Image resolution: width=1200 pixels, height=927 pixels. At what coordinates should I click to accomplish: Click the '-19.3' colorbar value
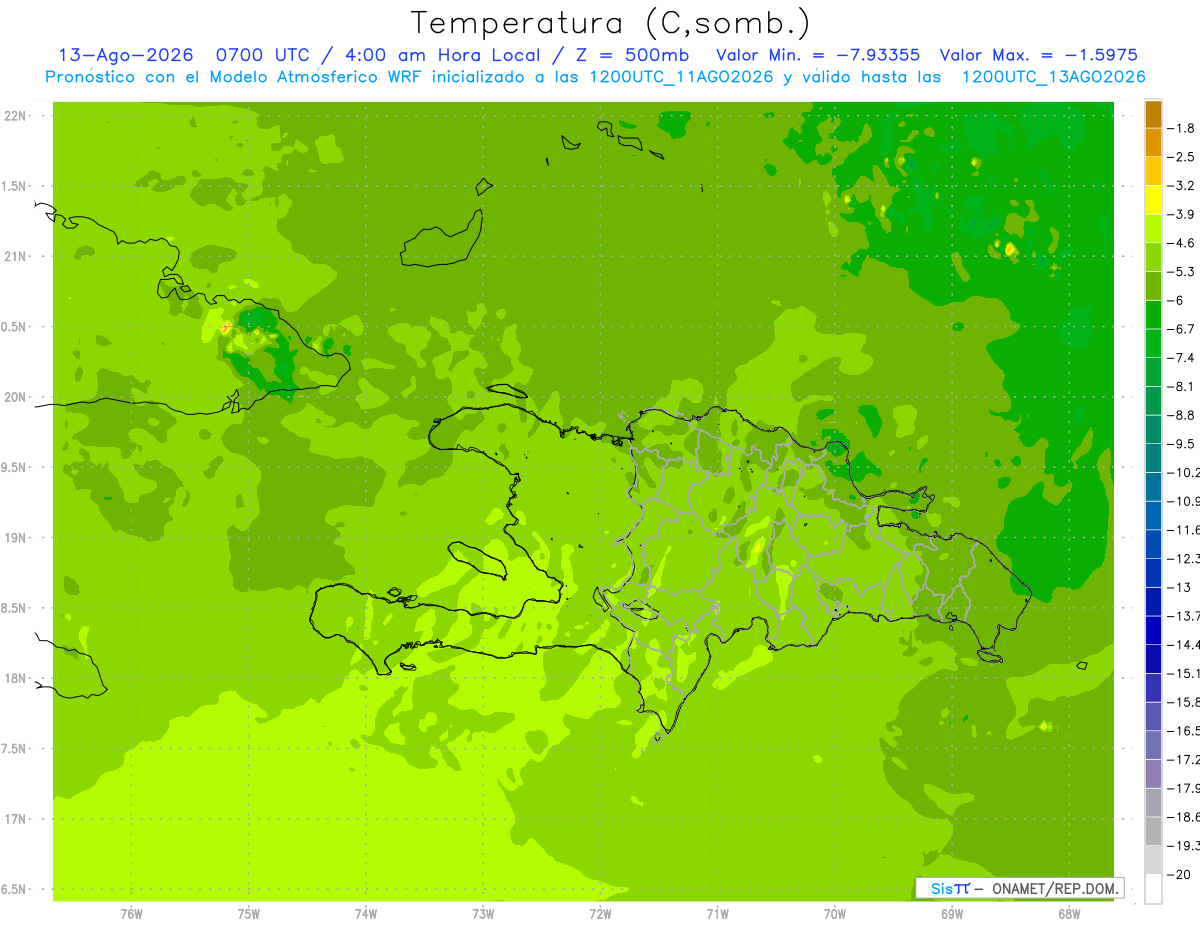pyautogui.click(x=1185, y=846)
